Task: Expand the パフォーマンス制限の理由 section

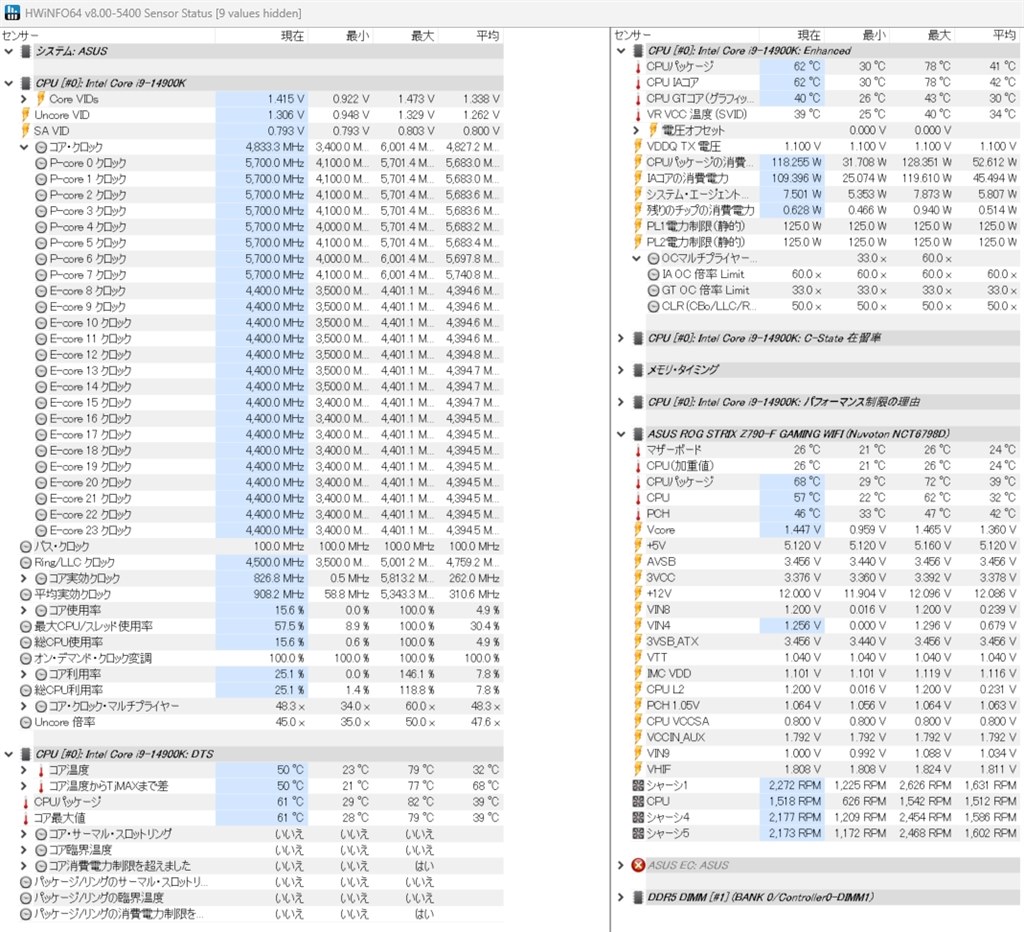Action: (x=621, y=402)
